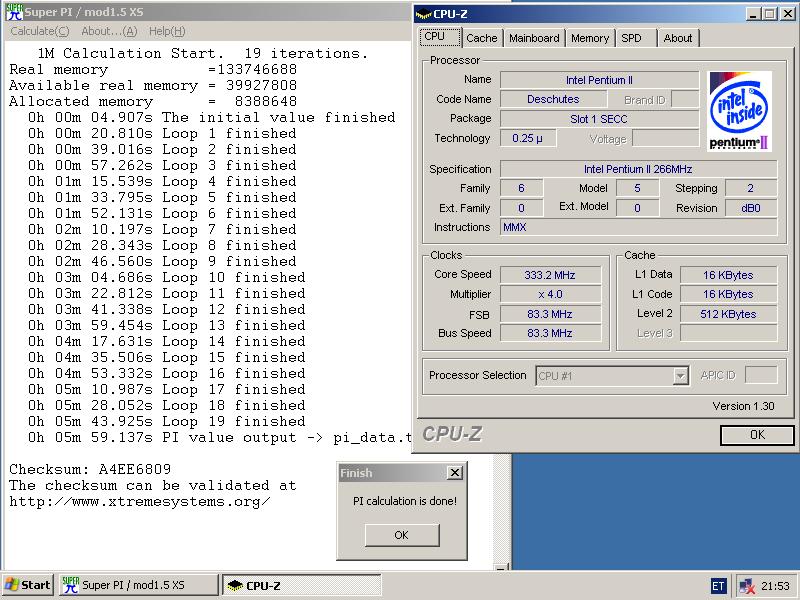Image resolution: width=800 pixels, height=600 pixels.
Task: Close the Finish dialog with the X
Action: [x=454, y=472]
